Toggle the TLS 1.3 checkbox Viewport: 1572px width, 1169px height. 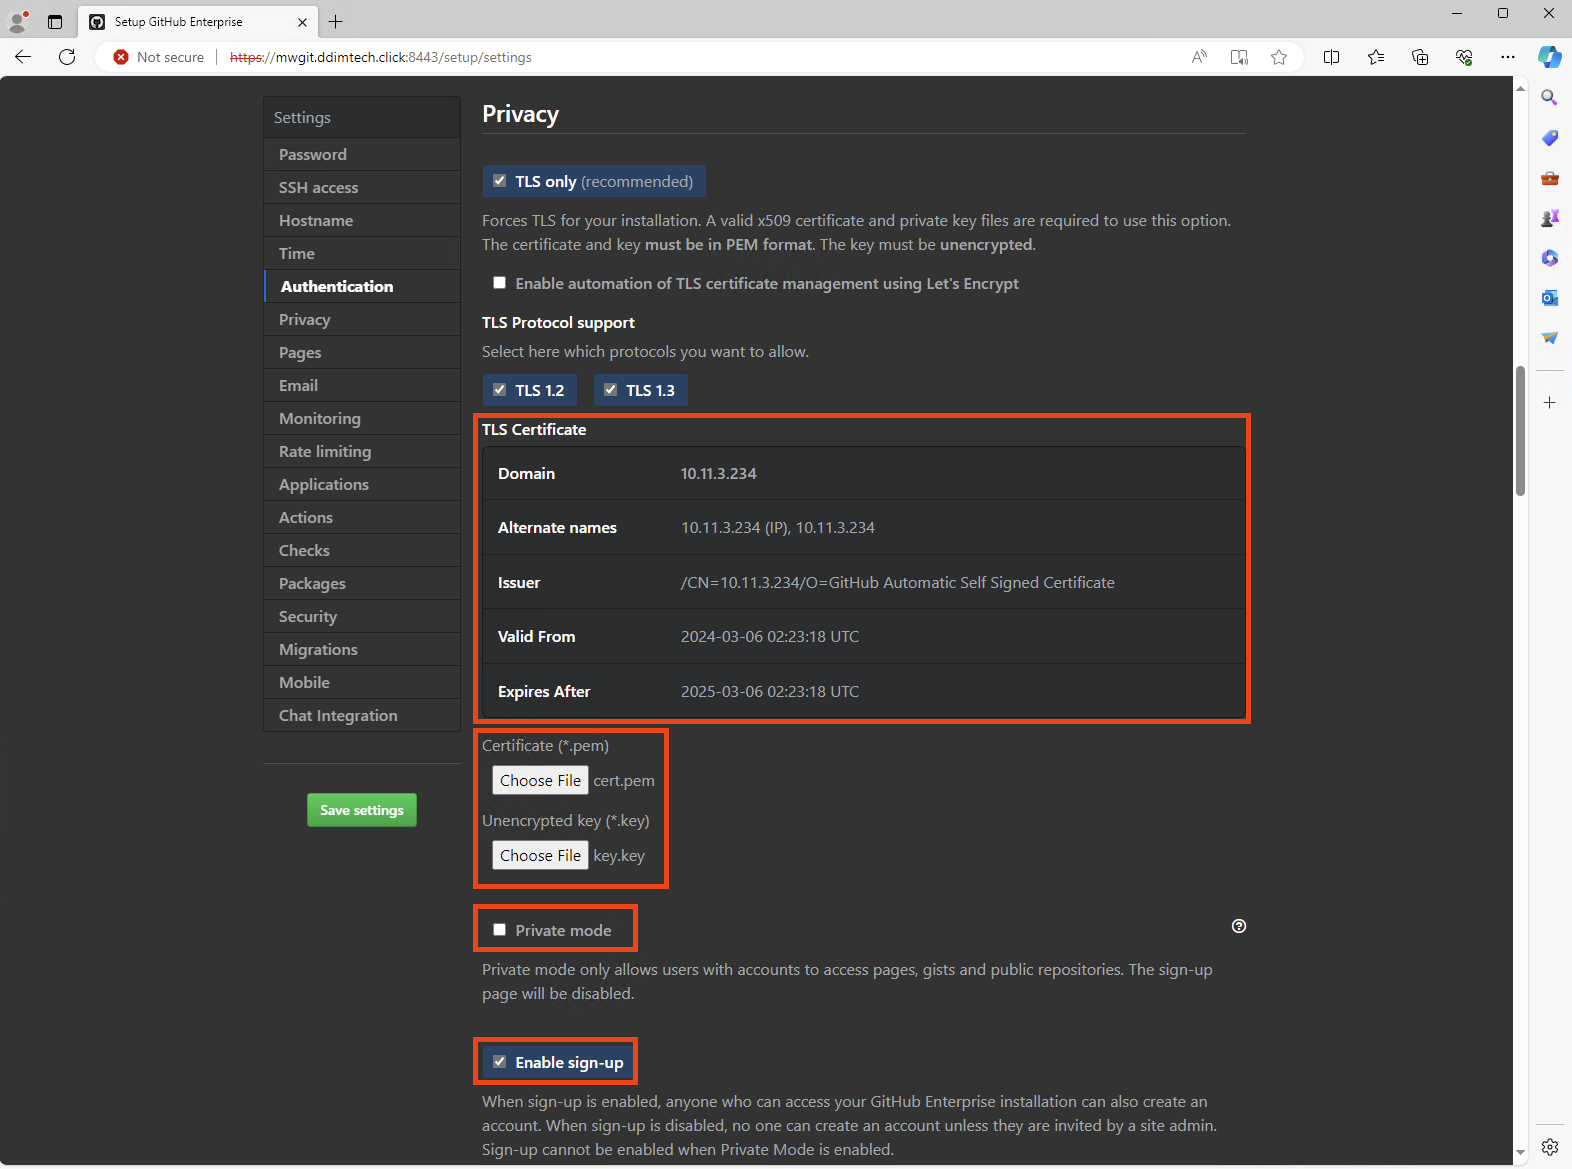[x=610, y=390]
